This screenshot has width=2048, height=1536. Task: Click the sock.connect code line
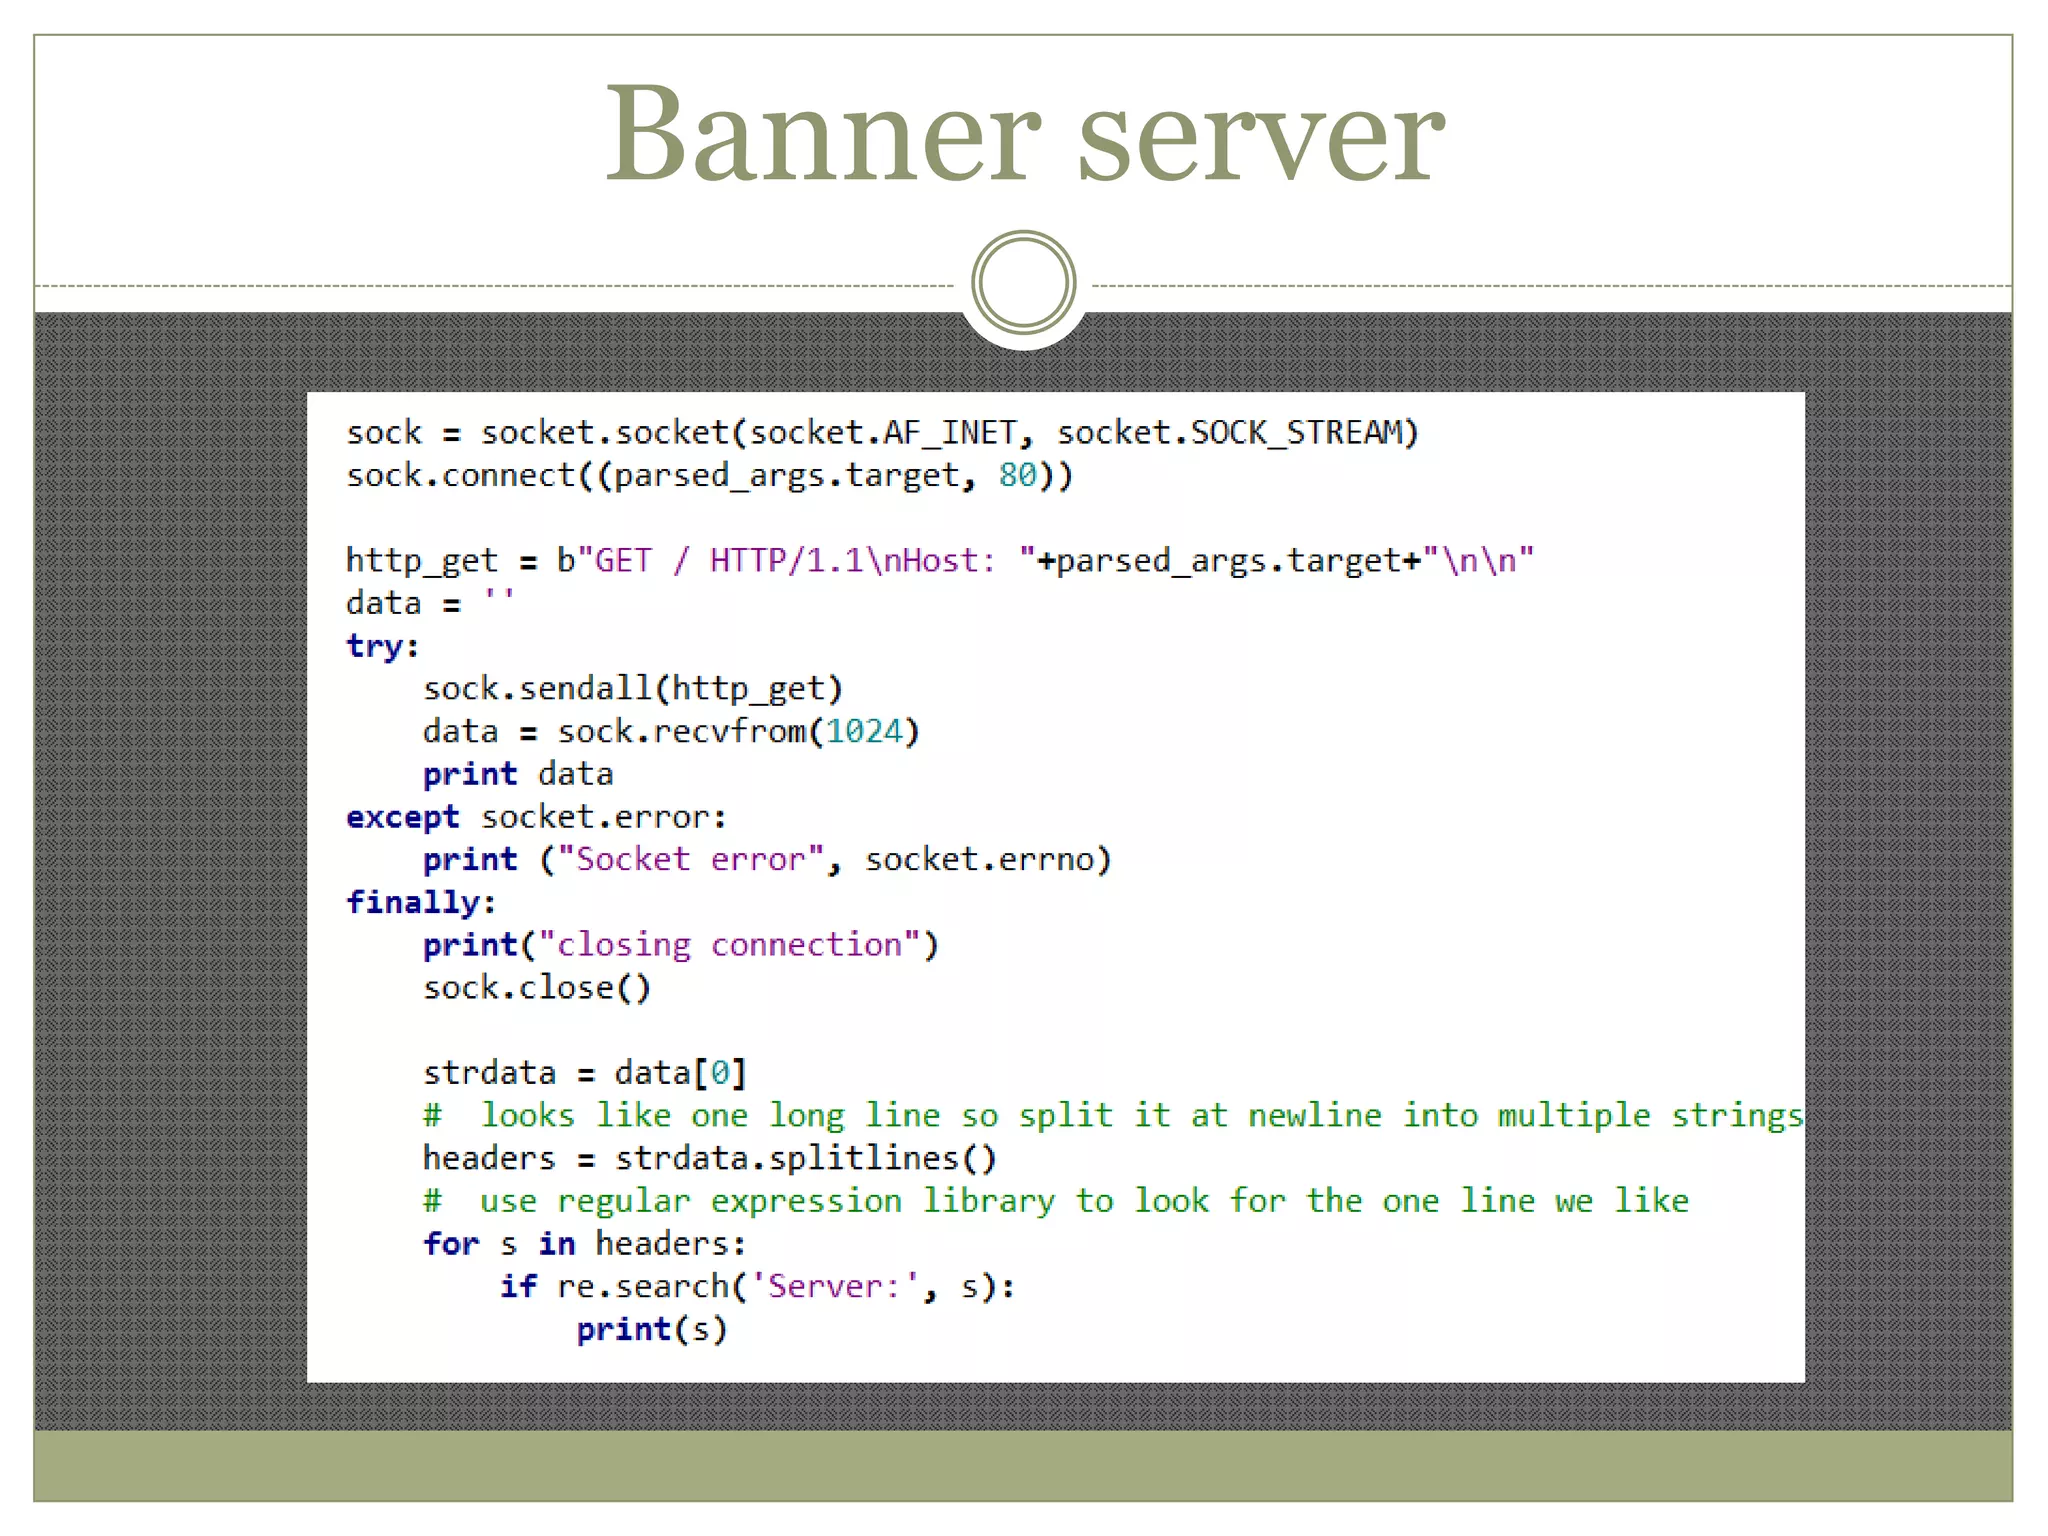point(709,475)
